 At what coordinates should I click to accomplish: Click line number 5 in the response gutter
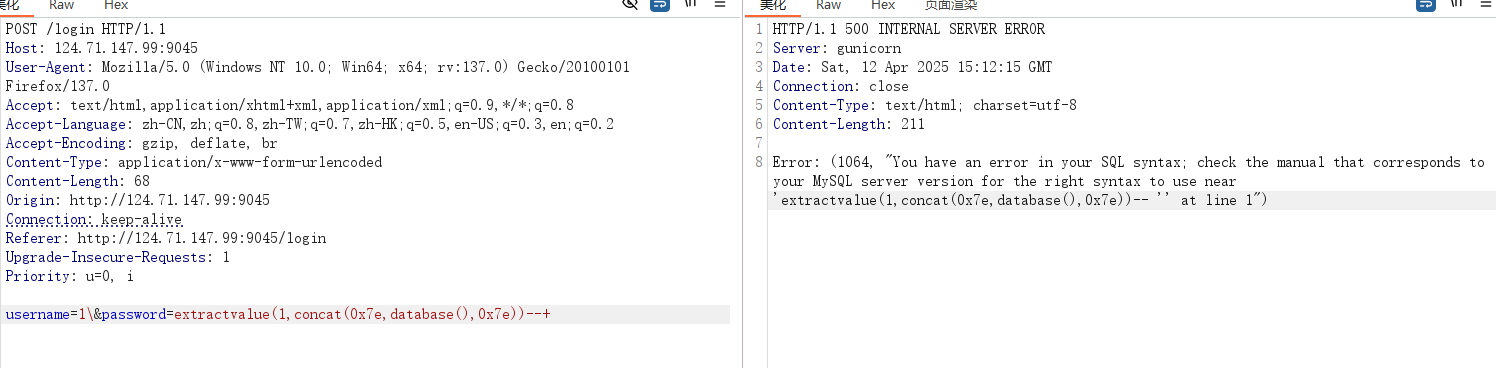[x=758, y=105]
